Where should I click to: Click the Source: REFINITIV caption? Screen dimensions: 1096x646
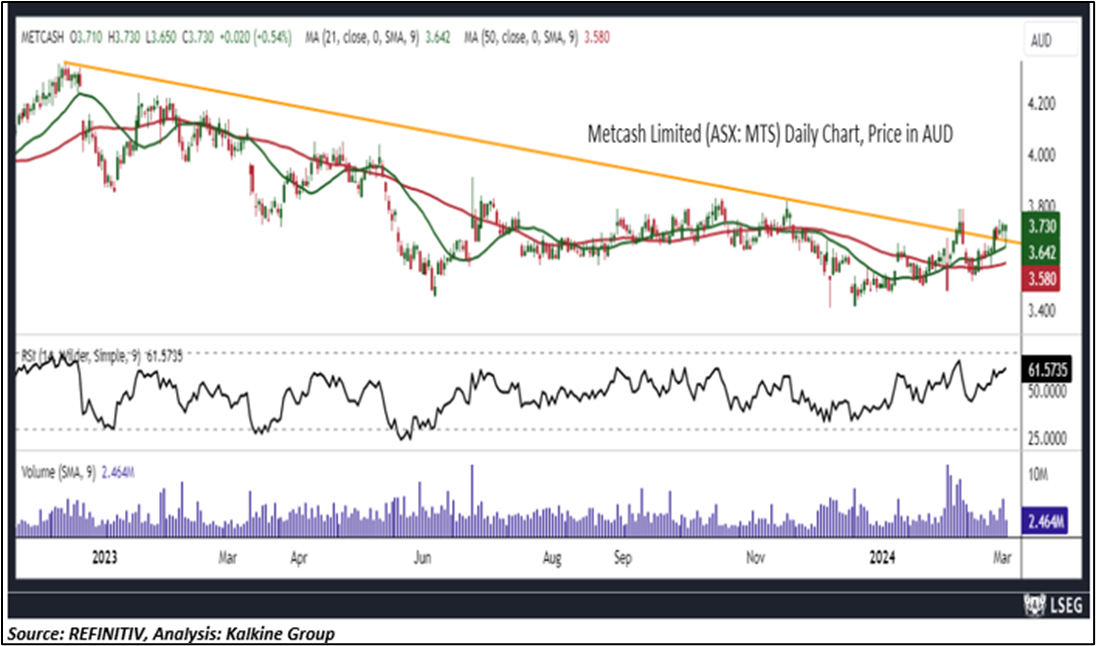(x=172, y=633)
